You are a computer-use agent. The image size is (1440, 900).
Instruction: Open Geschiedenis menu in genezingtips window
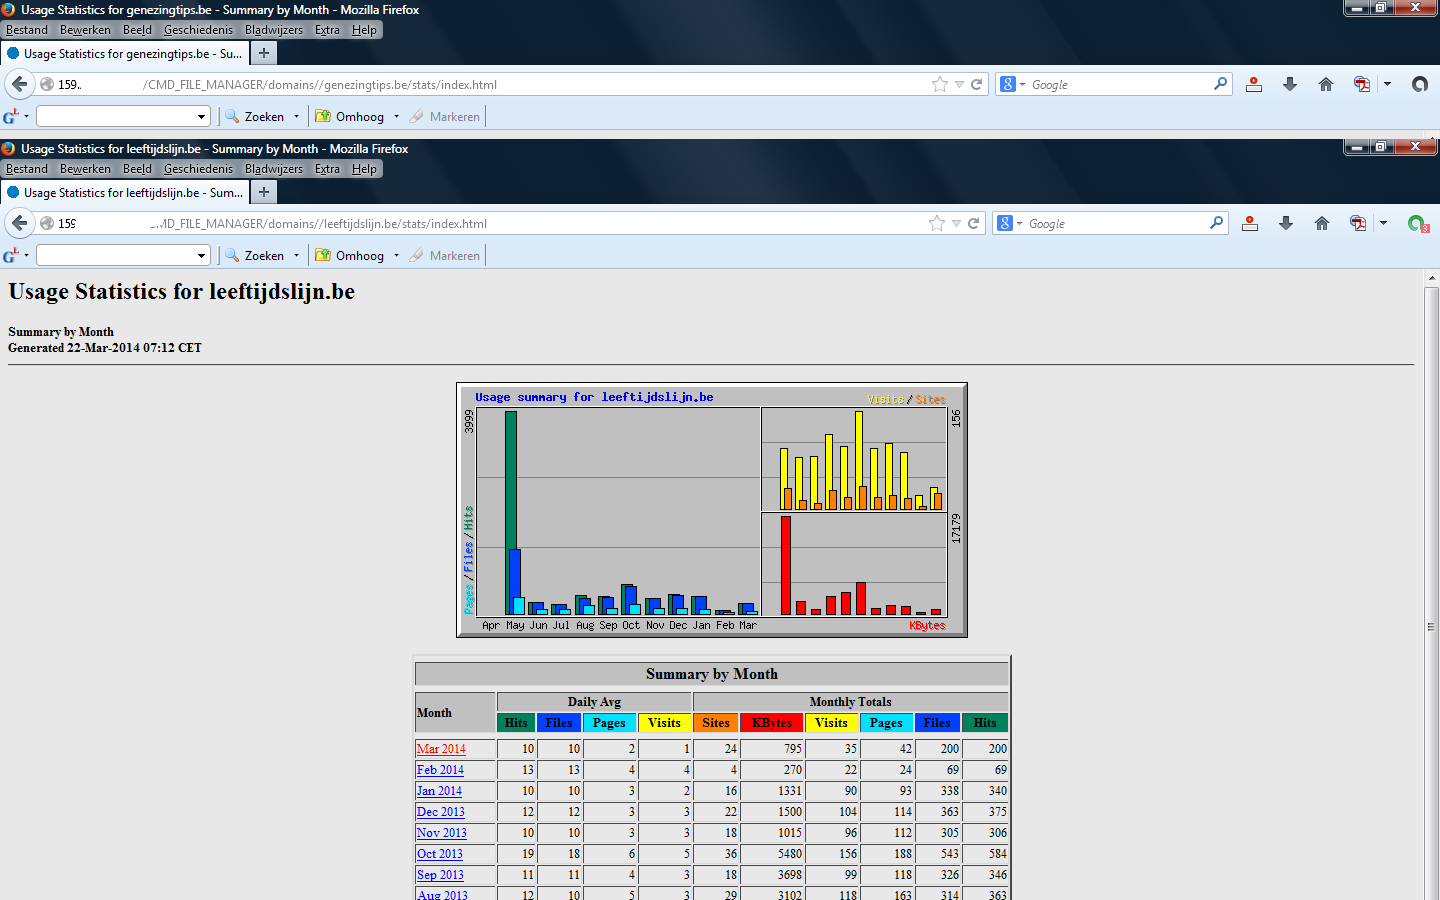click(198, 30)
